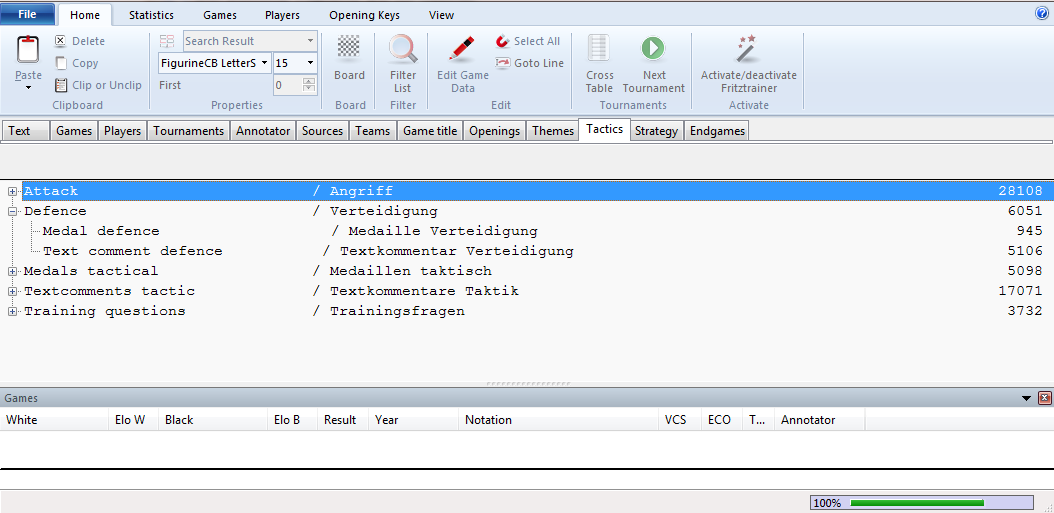This screenshot has height=513, width=1054.
Task: Go to Next Tournament icon
Action: (x=653, y=49)
